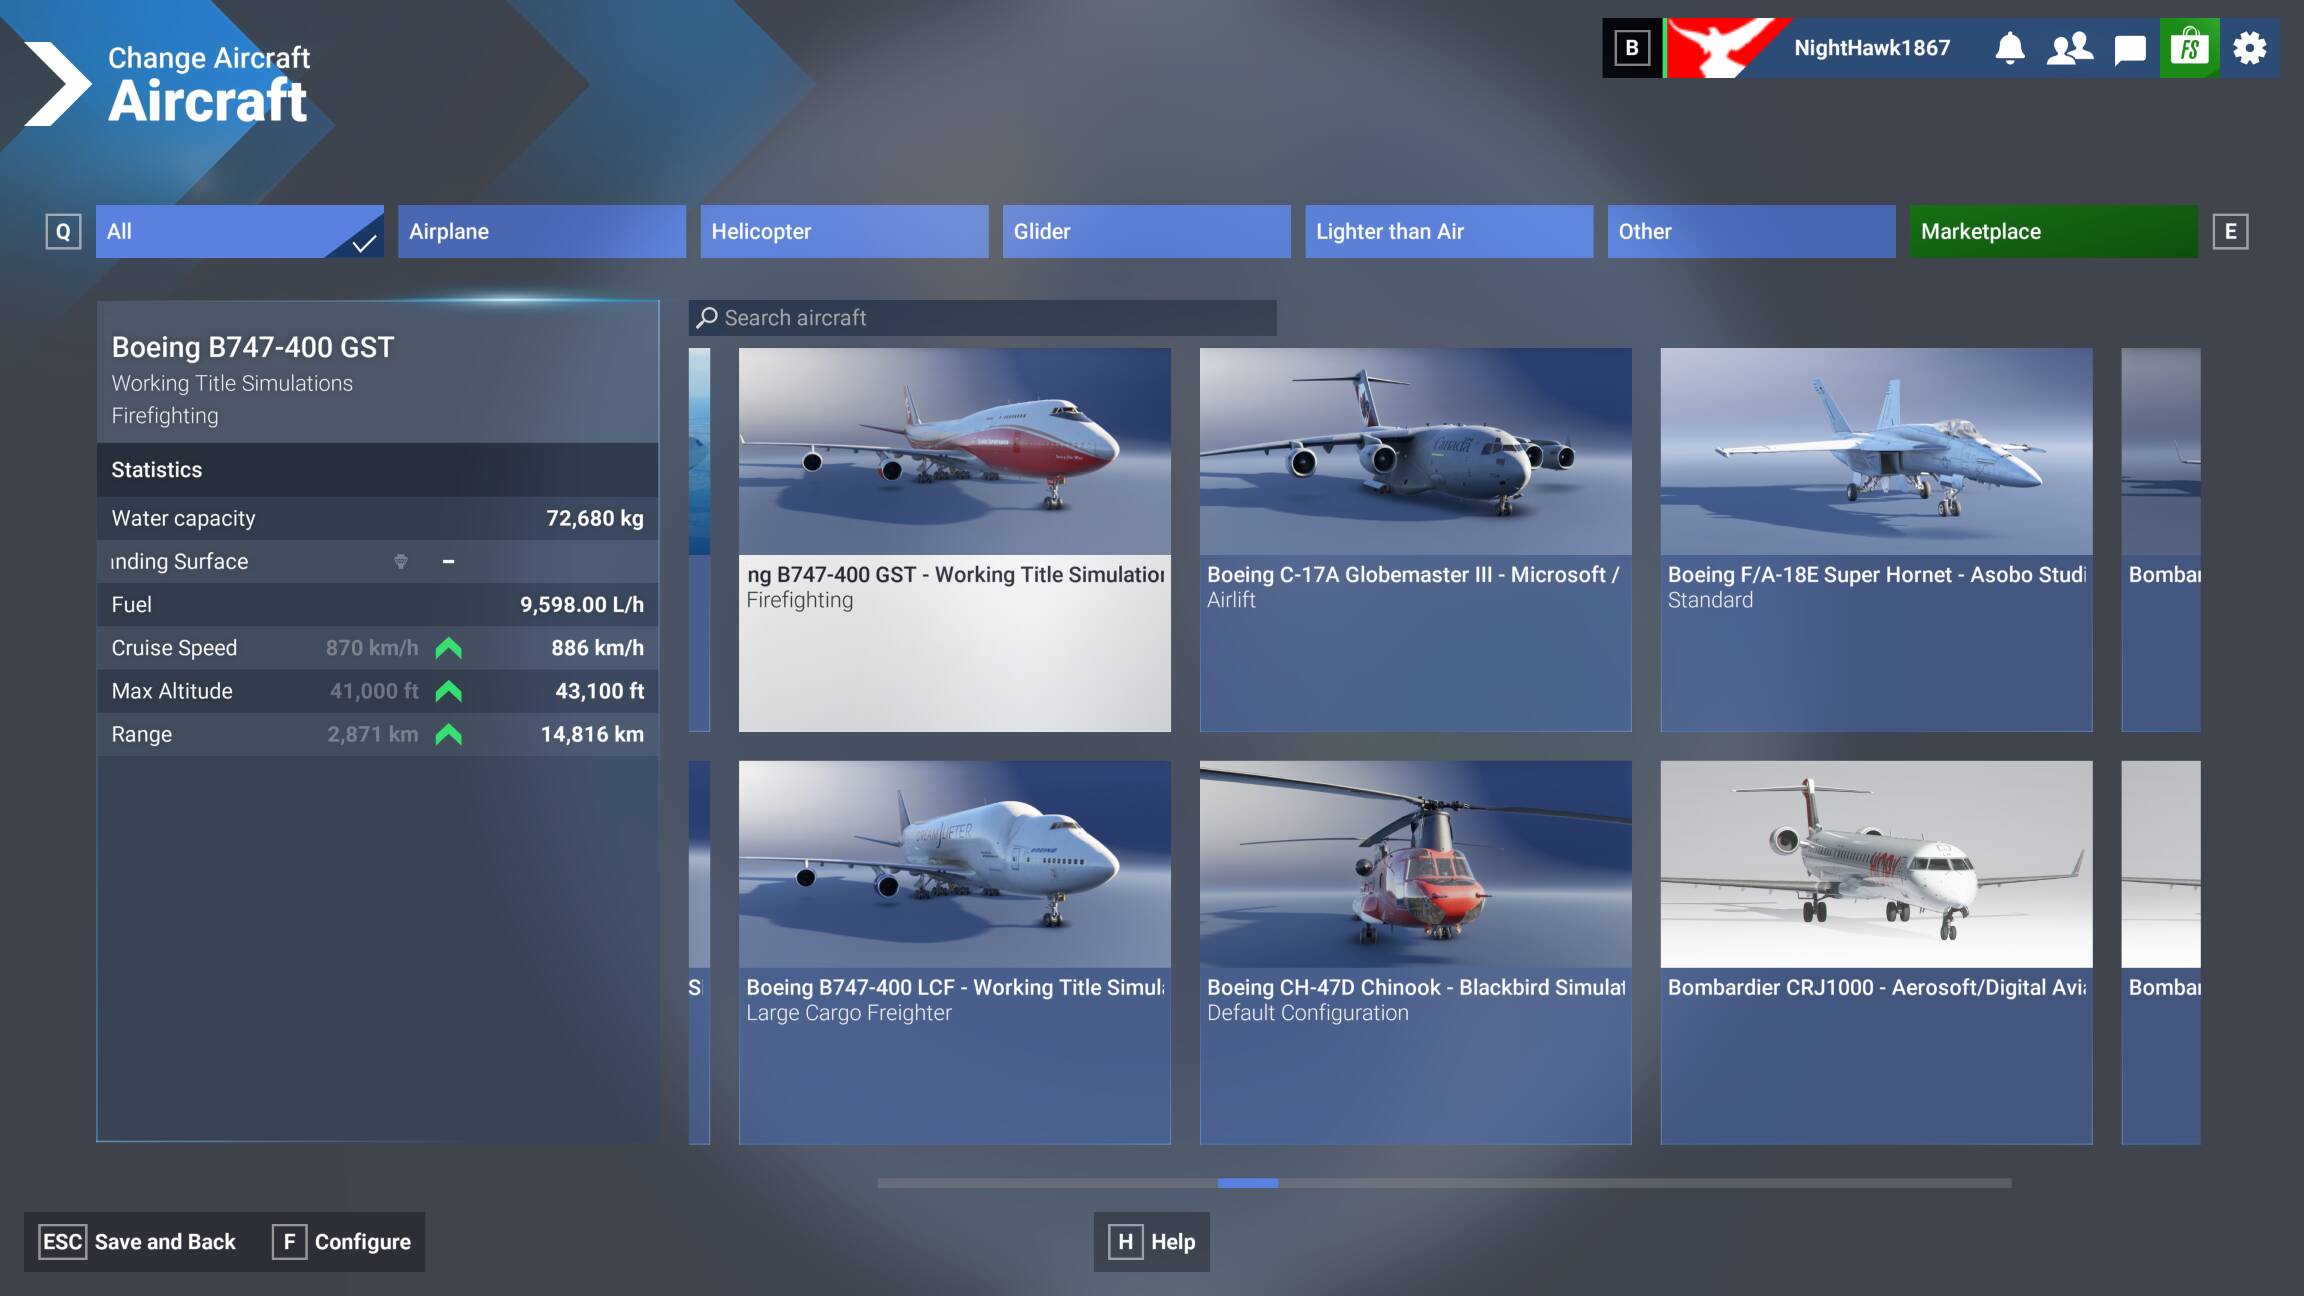Viewport: 2304px width, 1296px height.
Task: Click the Max Altitude 43,100 ft value
Action: [600, 691]
